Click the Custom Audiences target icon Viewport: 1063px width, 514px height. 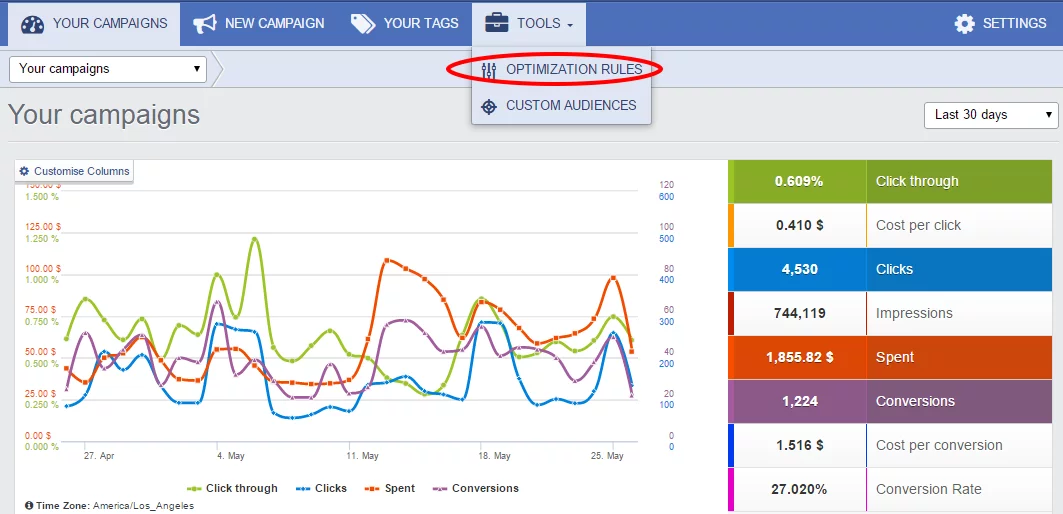489,106
